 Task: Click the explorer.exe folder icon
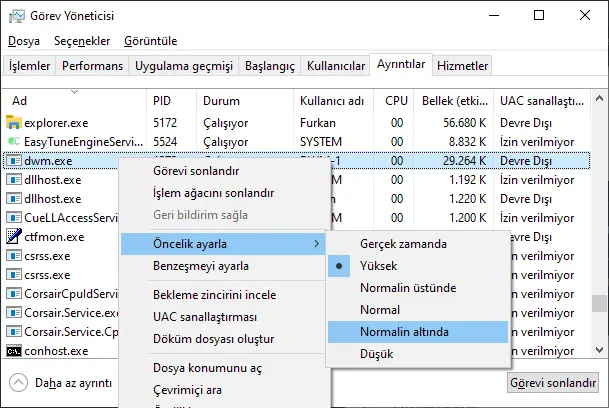point(14,122)
